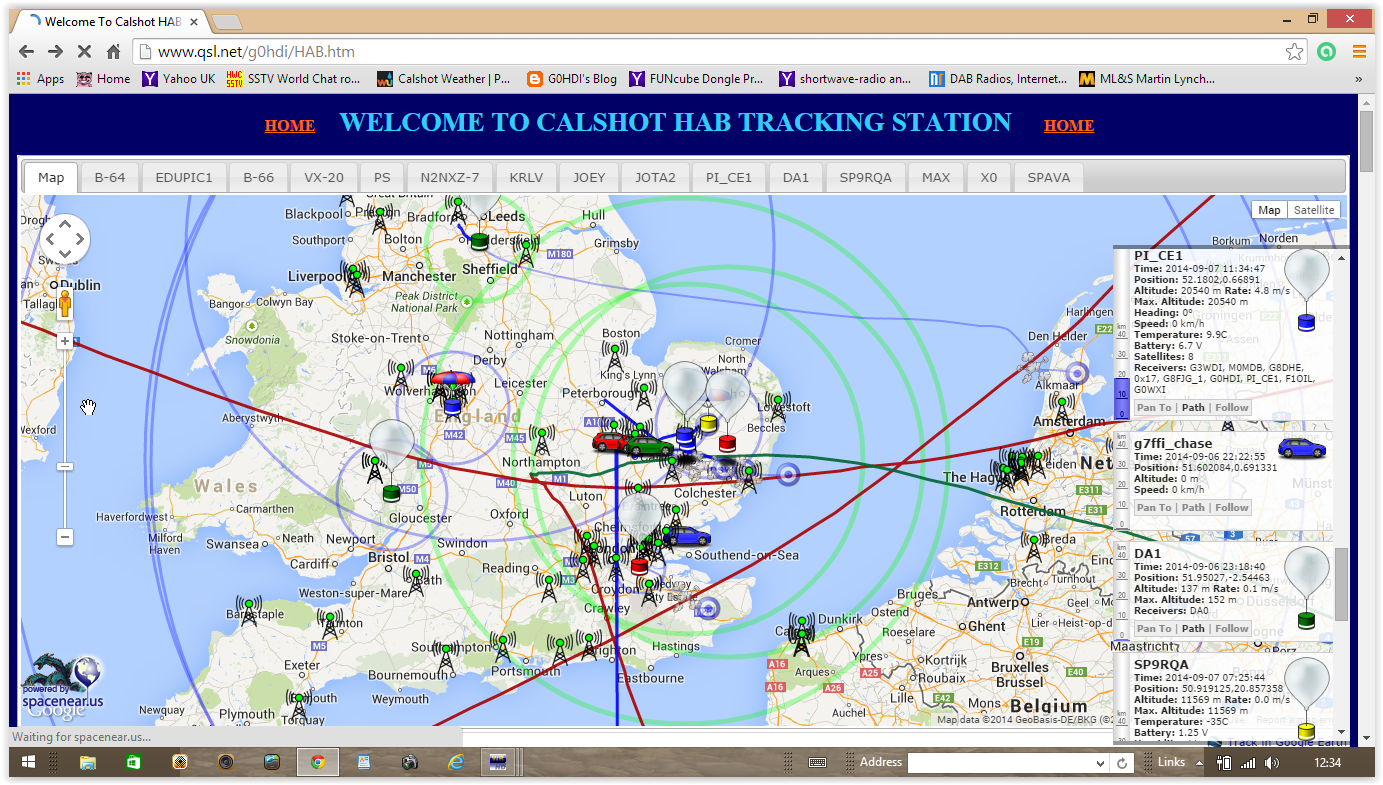Open a new browser tab
The image size is (1383, 785).
click(x=227, y=21)
